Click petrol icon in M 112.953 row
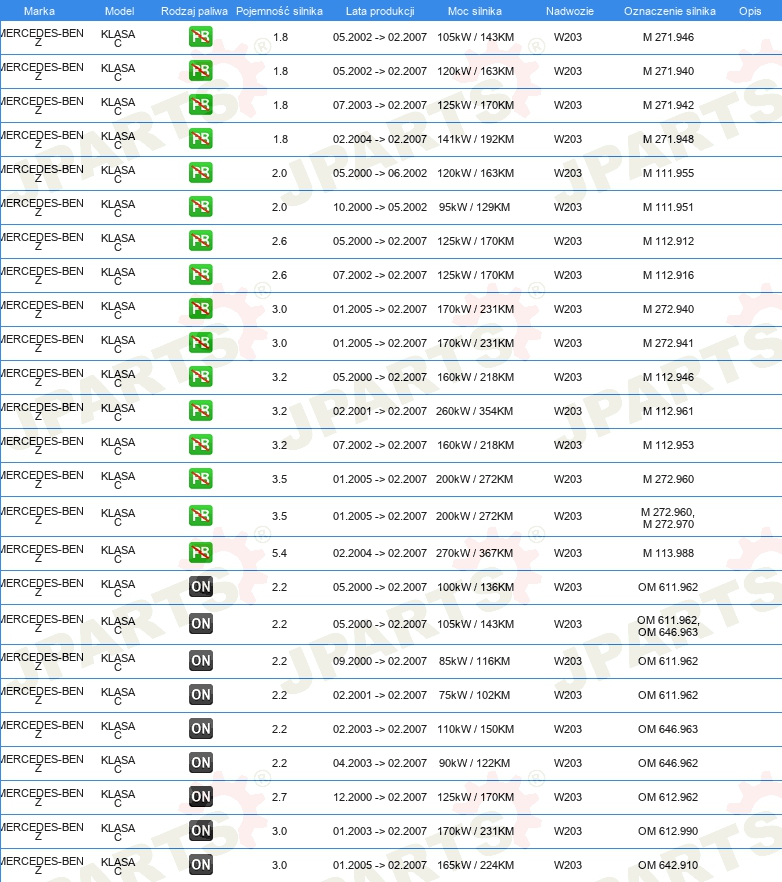This screenshot has width=782, height=882. [201, 444]
